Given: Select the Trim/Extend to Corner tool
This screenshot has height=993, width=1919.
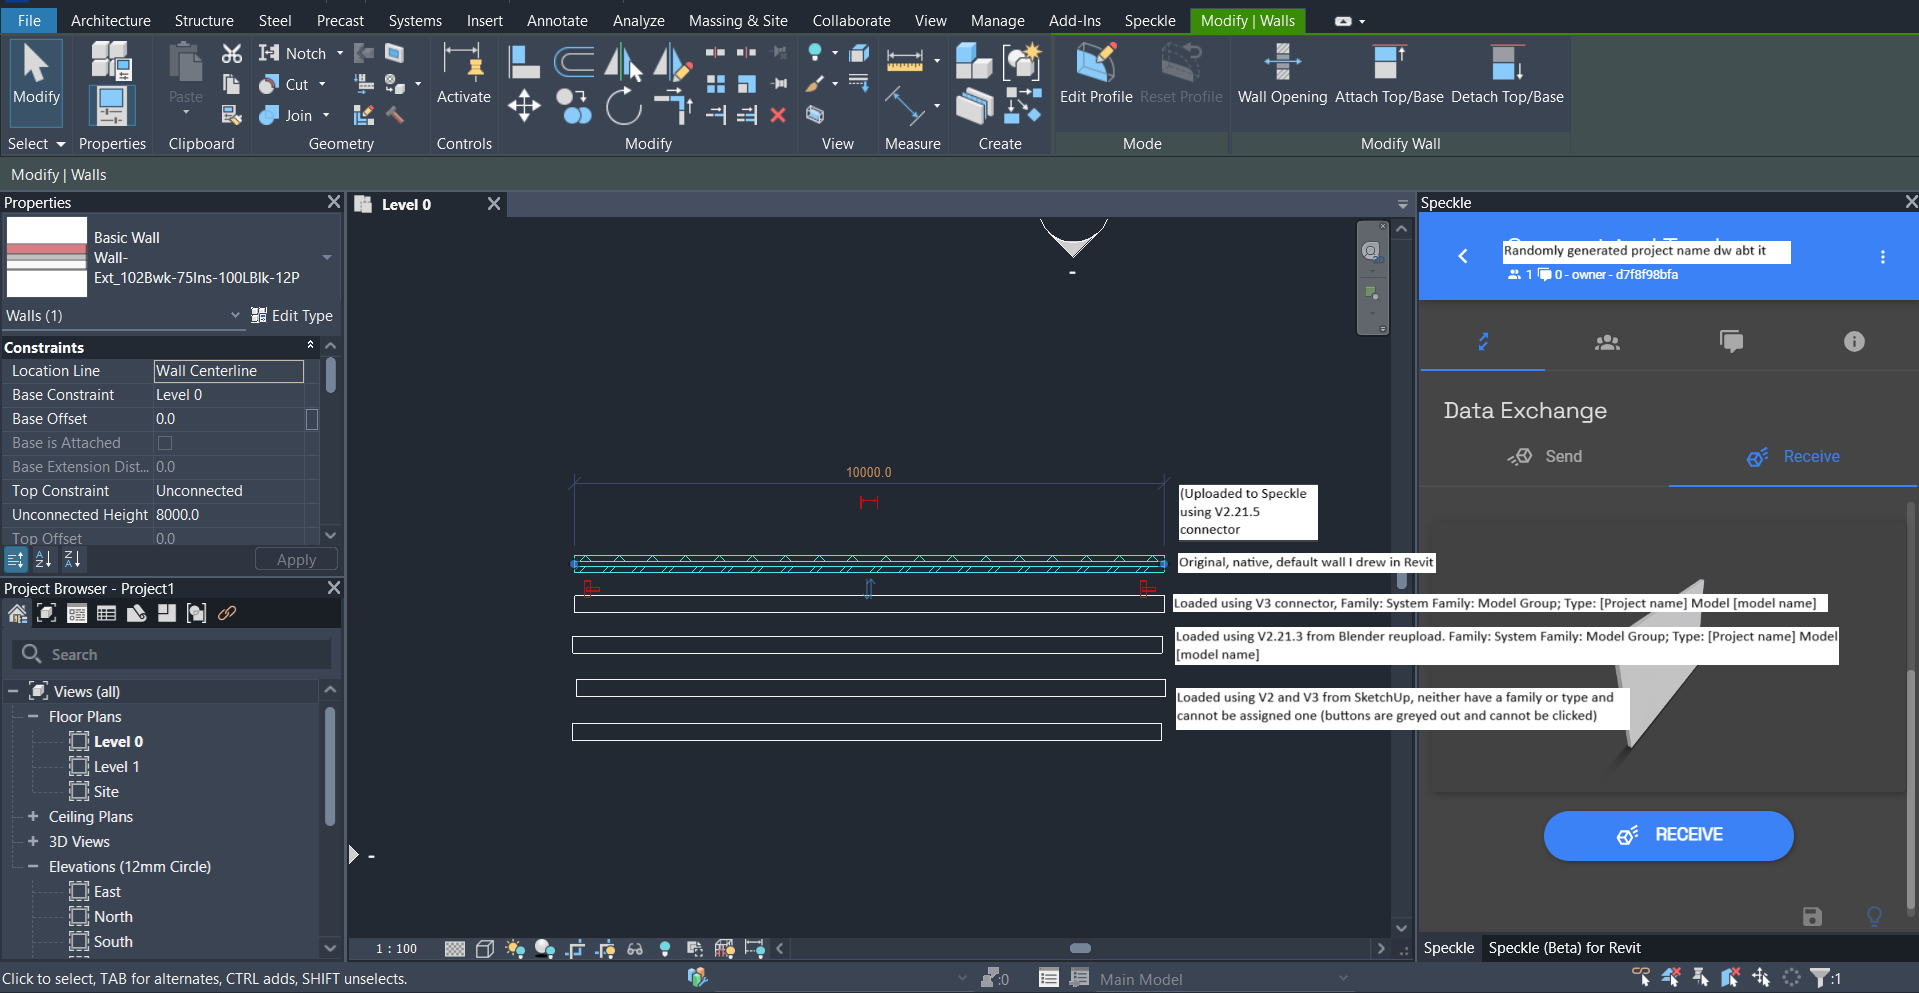Looking at the screenshot, I should tap(673, 105).
